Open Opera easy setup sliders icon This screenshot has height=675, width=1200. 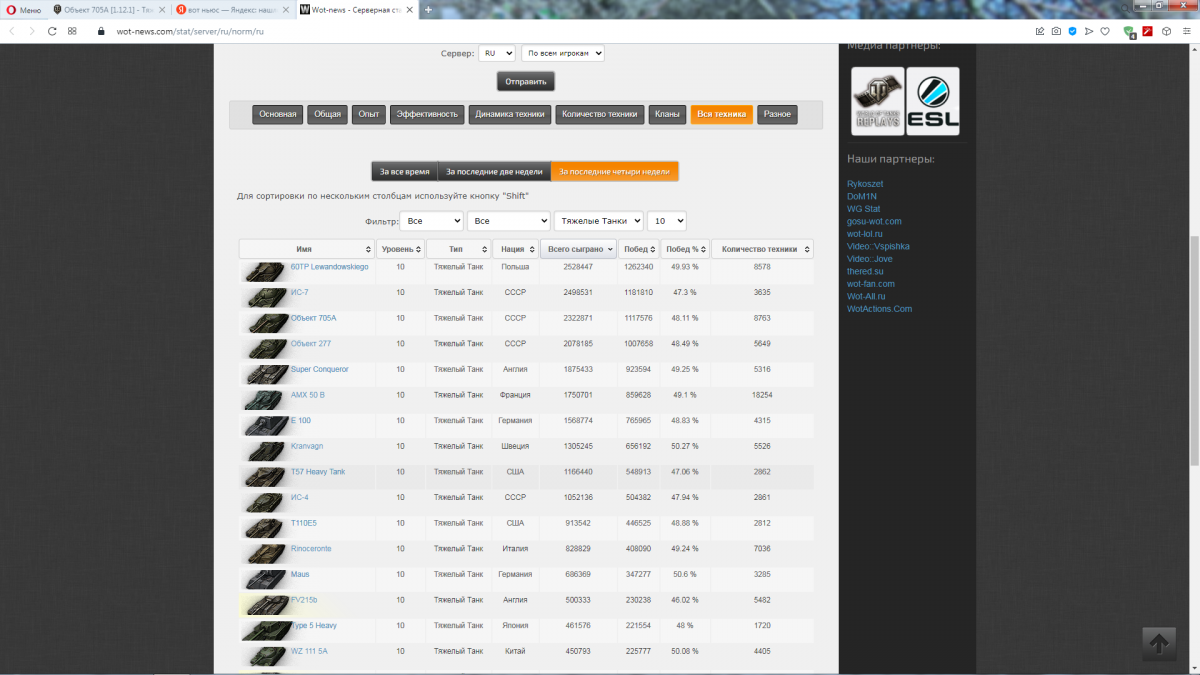point(1184,31)
